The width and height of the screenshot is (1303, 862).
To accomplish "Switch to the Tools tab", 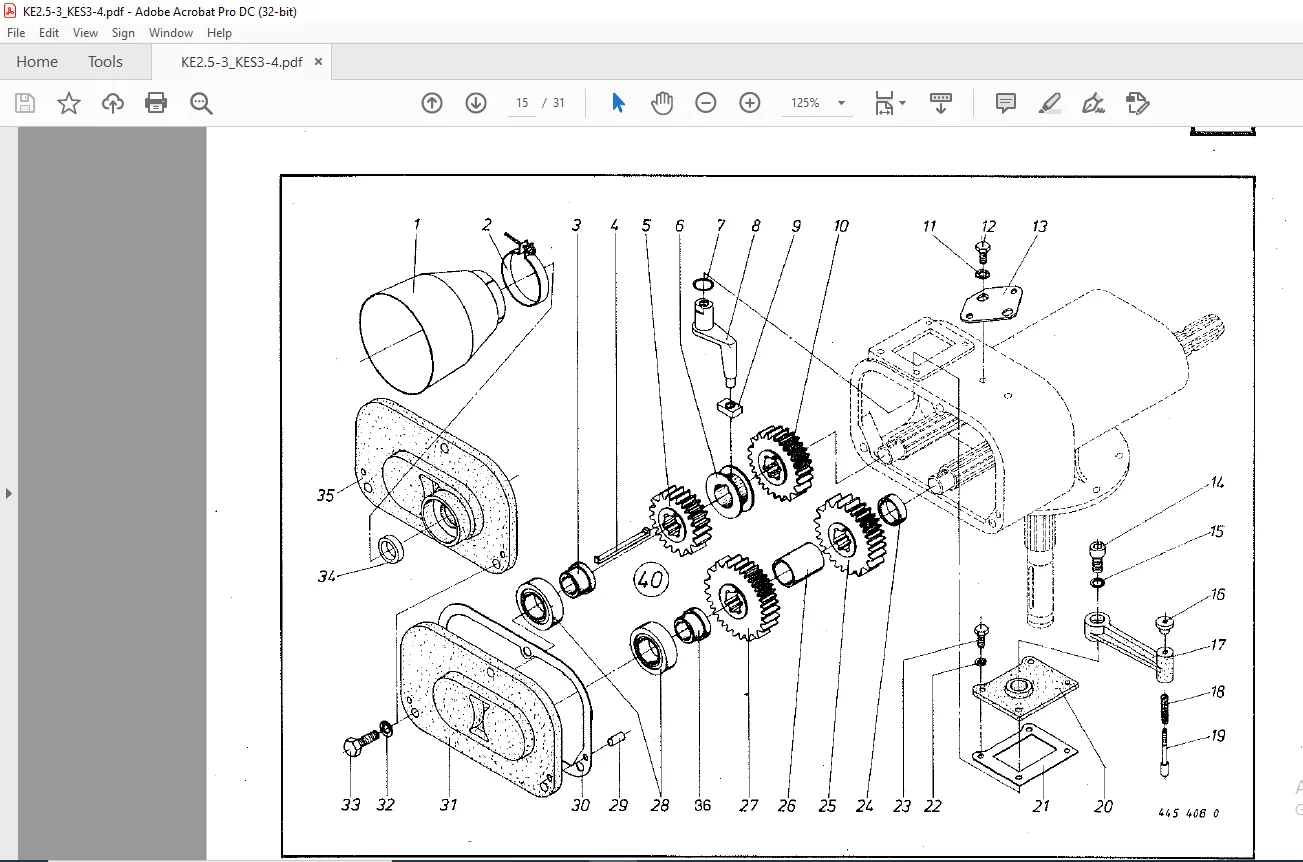I will [105, 62].
